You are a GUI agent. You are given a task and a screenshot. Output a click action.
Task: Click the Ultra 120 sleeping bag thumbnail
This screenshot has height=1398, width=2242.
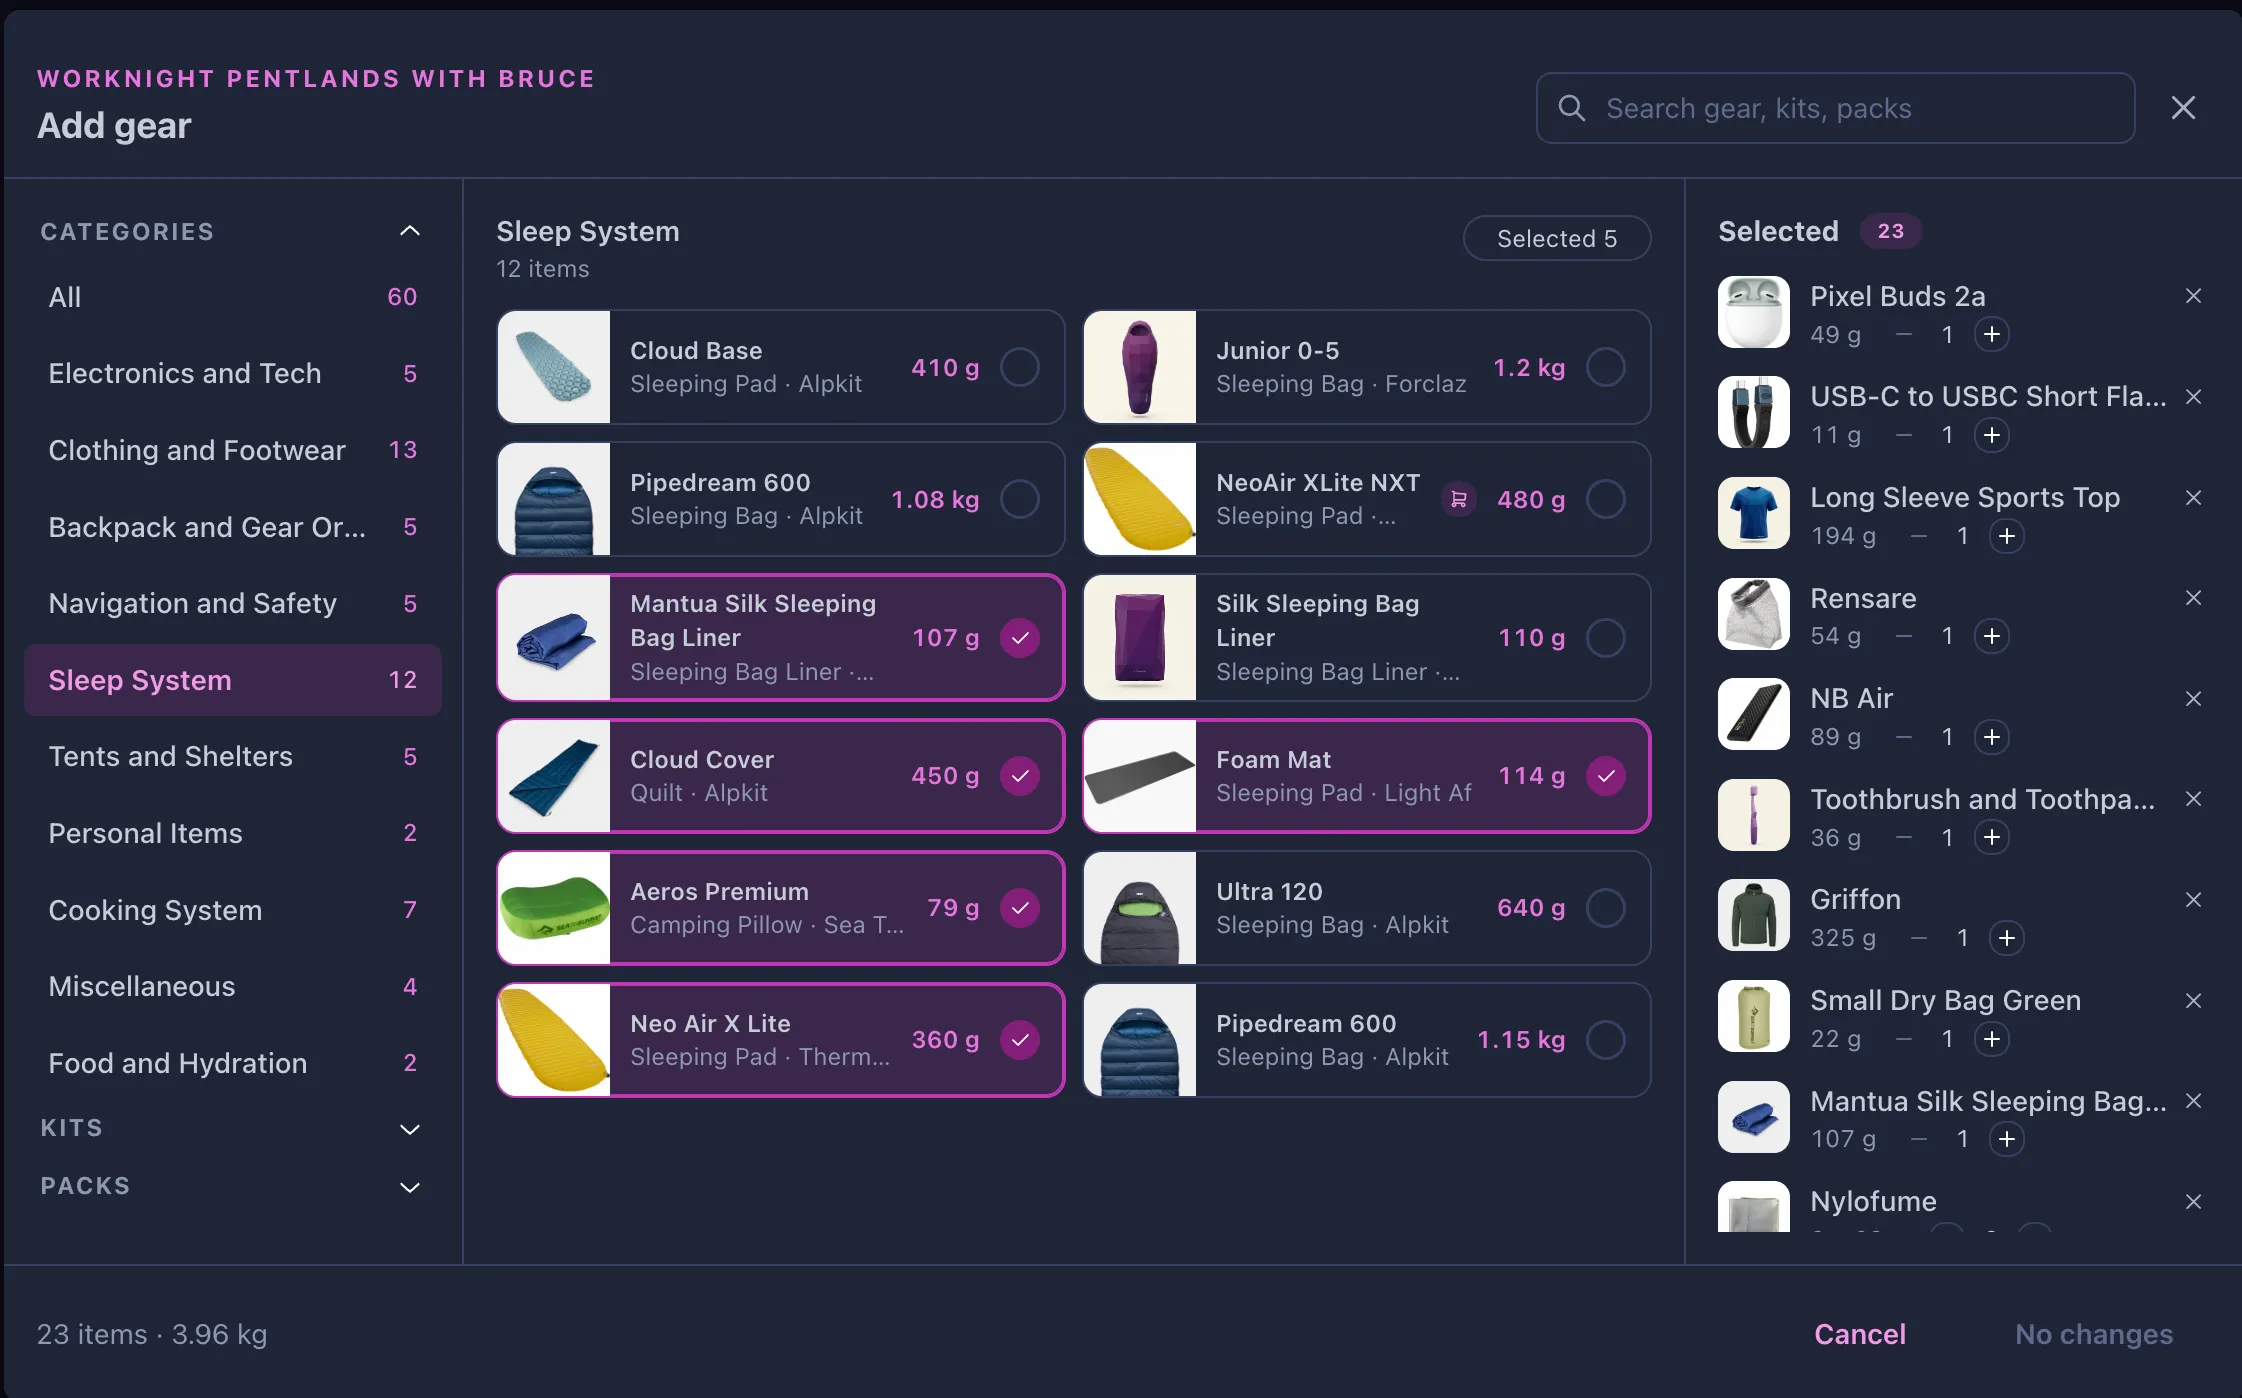point(1140,908)
